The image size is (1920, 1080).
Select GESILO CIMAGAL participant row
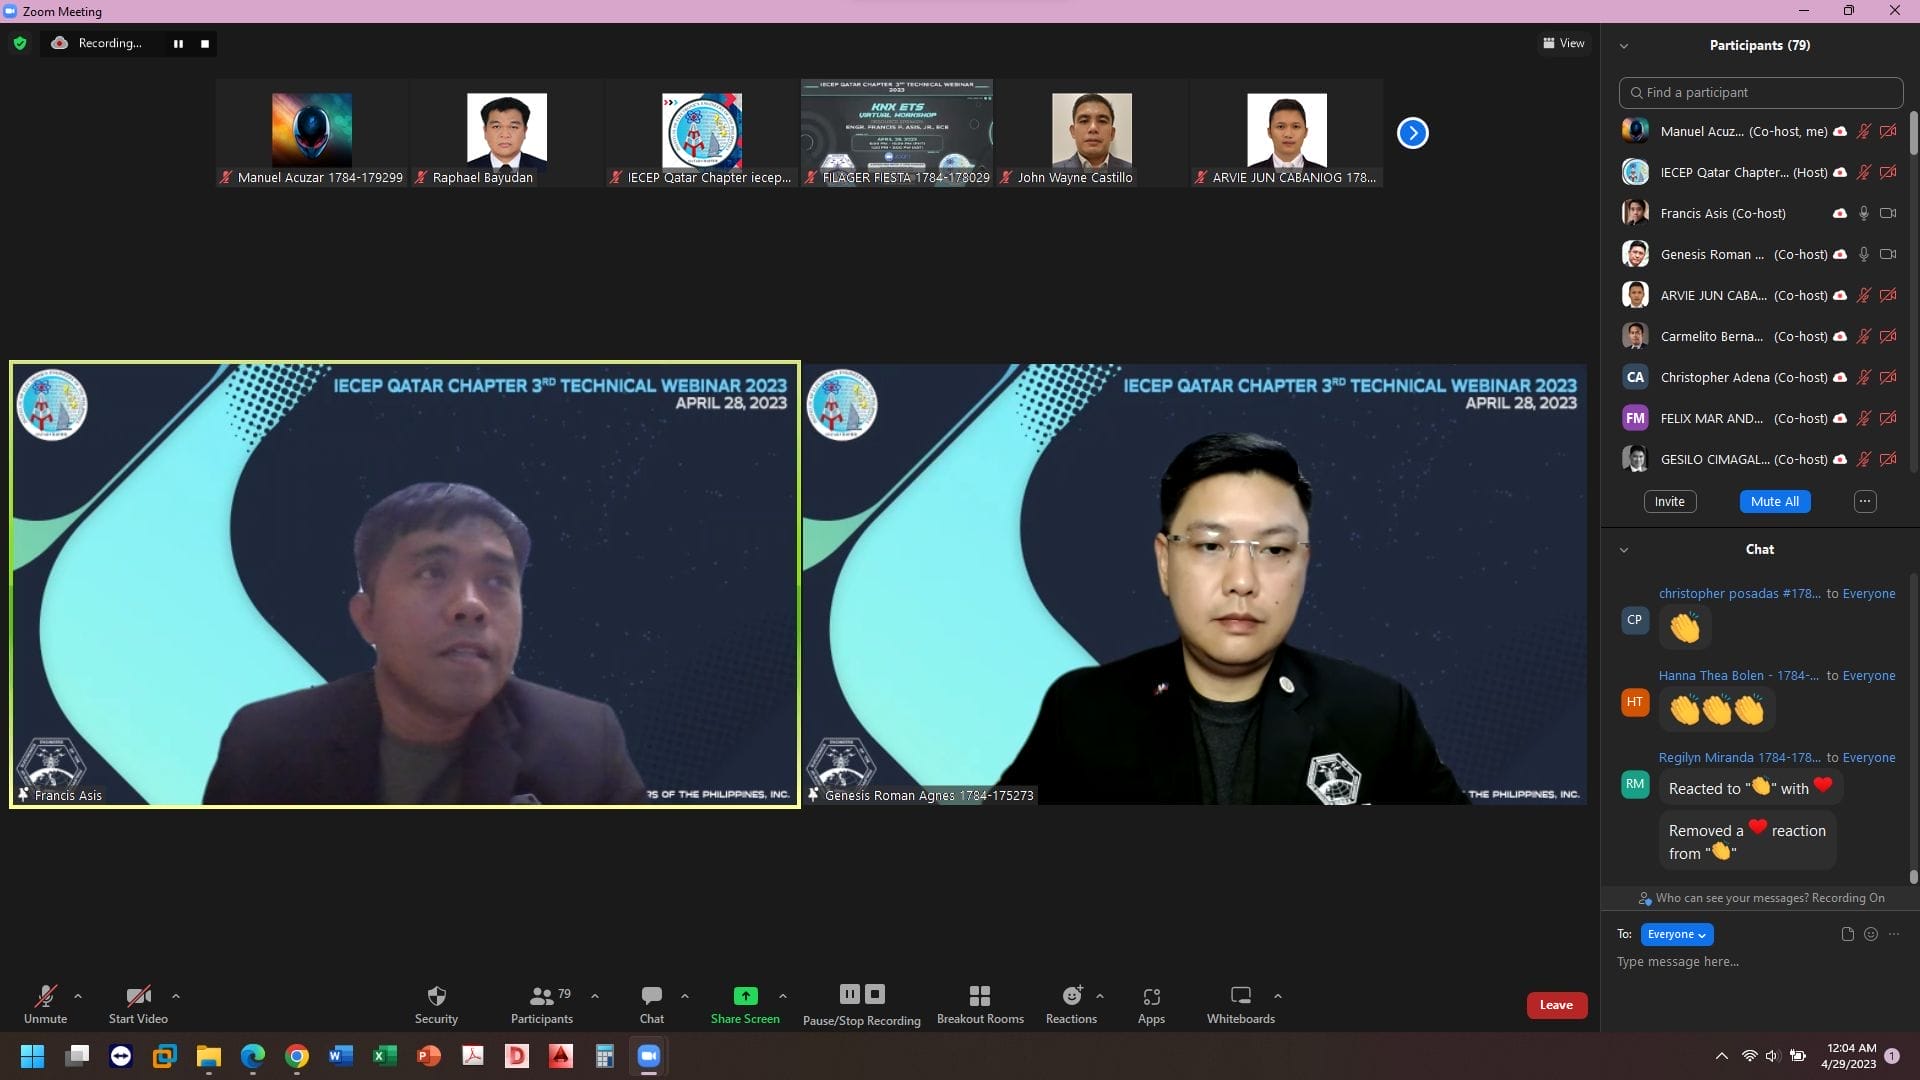tap(1760, 459)
